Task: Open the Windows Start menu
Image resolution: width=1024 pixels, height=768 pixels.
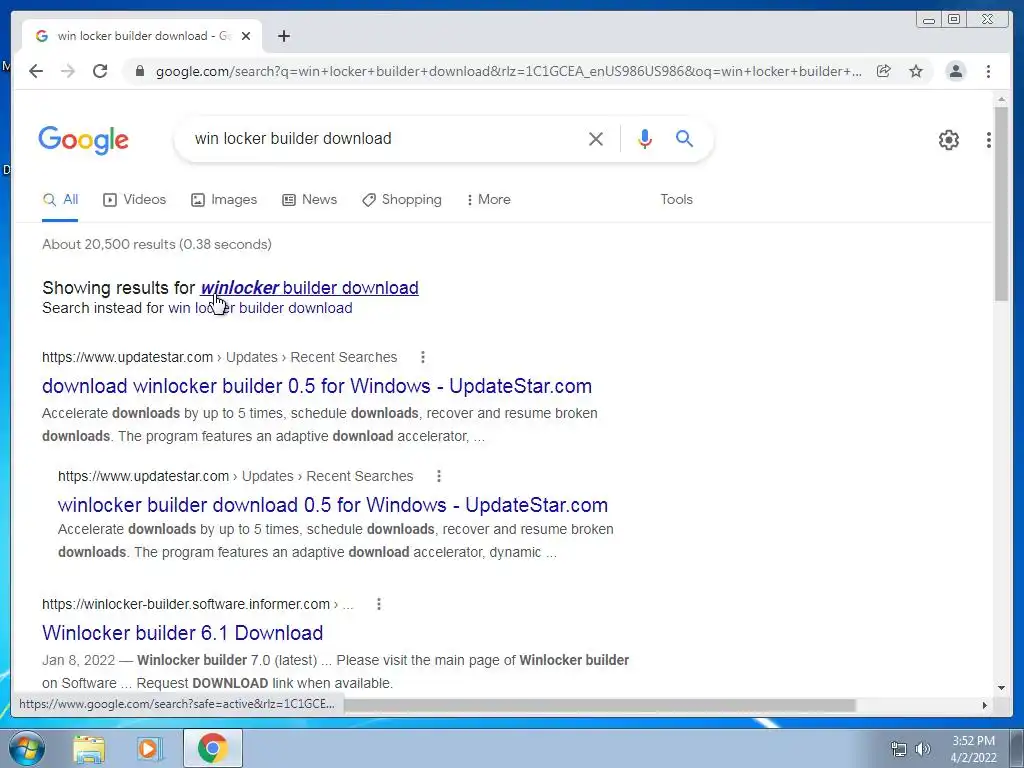Action: tap(27, 748)
